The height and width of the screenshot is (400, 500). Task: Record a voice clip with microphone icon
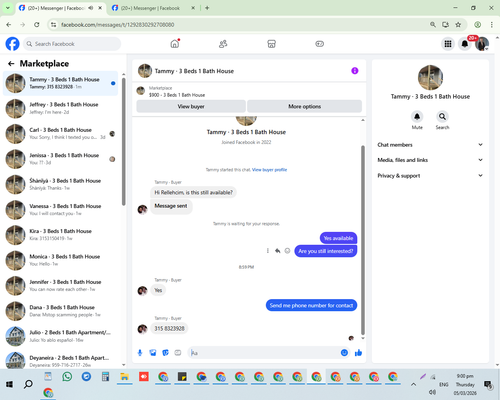pos(140,353)
